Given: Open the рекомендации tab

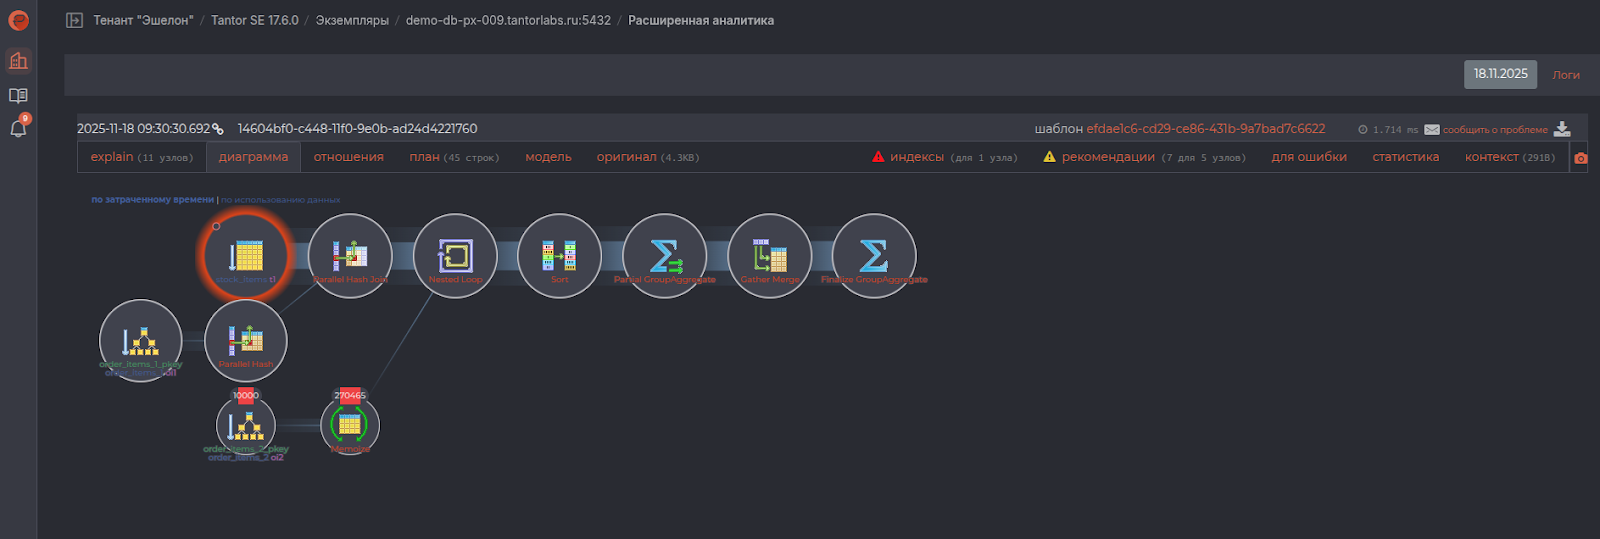Looking at the screenshot, I should [1107, 157].
